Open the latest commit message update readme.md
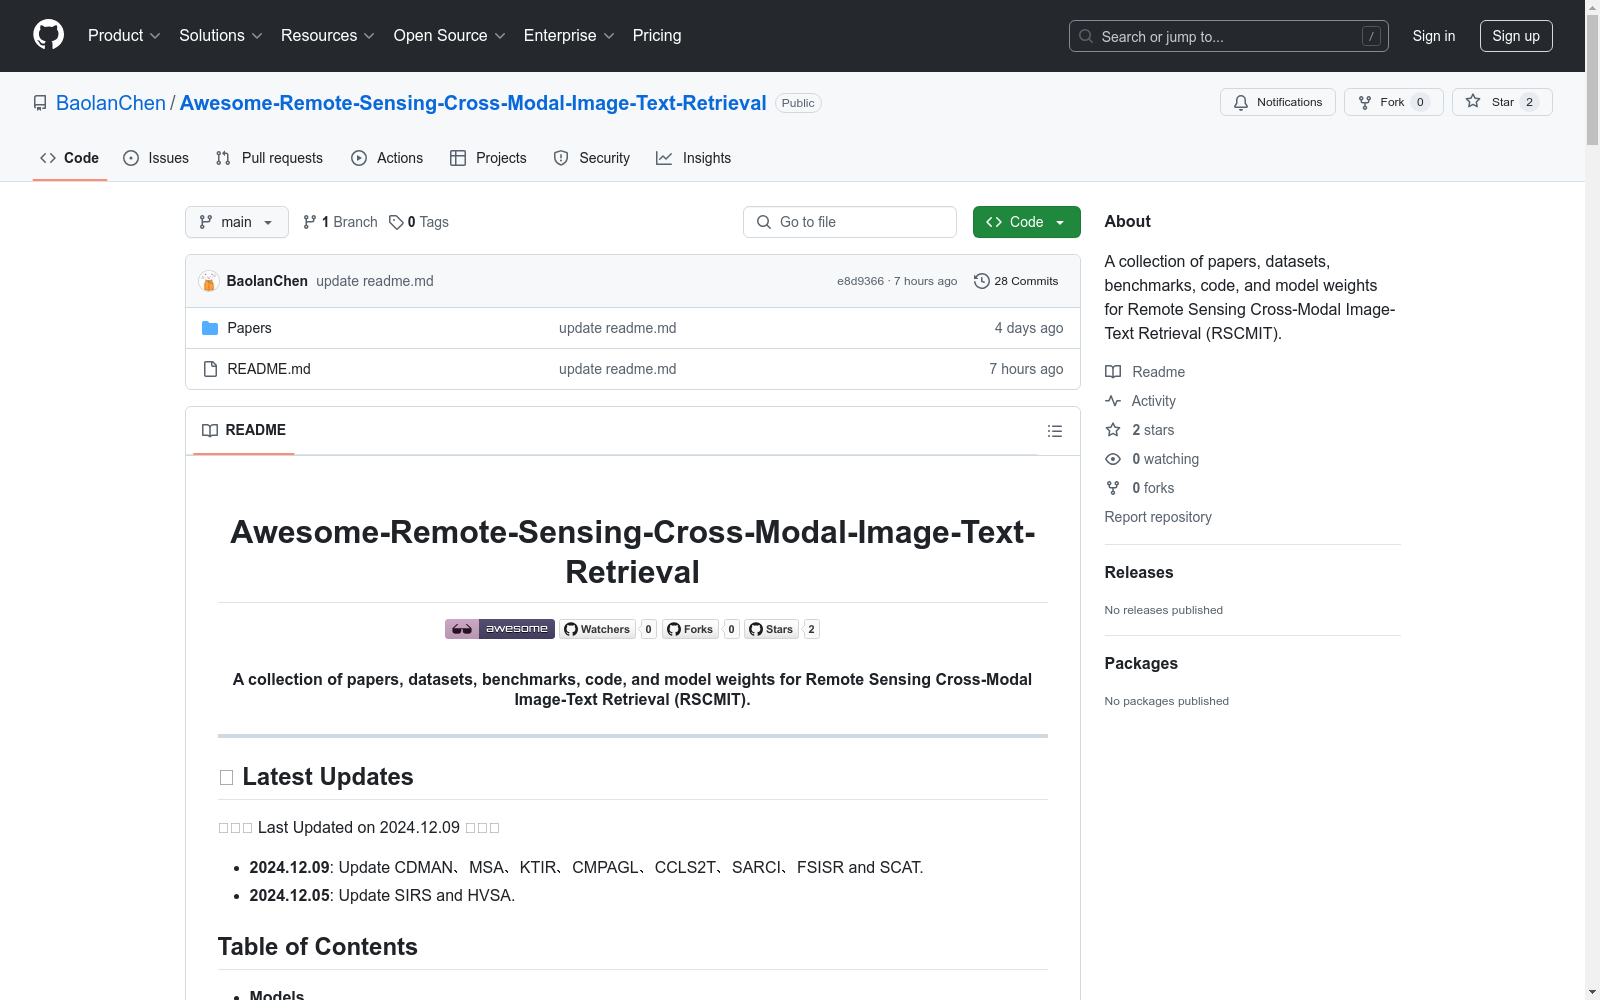Image resolution: width=1600 pixels, height=1000 pixels. pos(375,281)
